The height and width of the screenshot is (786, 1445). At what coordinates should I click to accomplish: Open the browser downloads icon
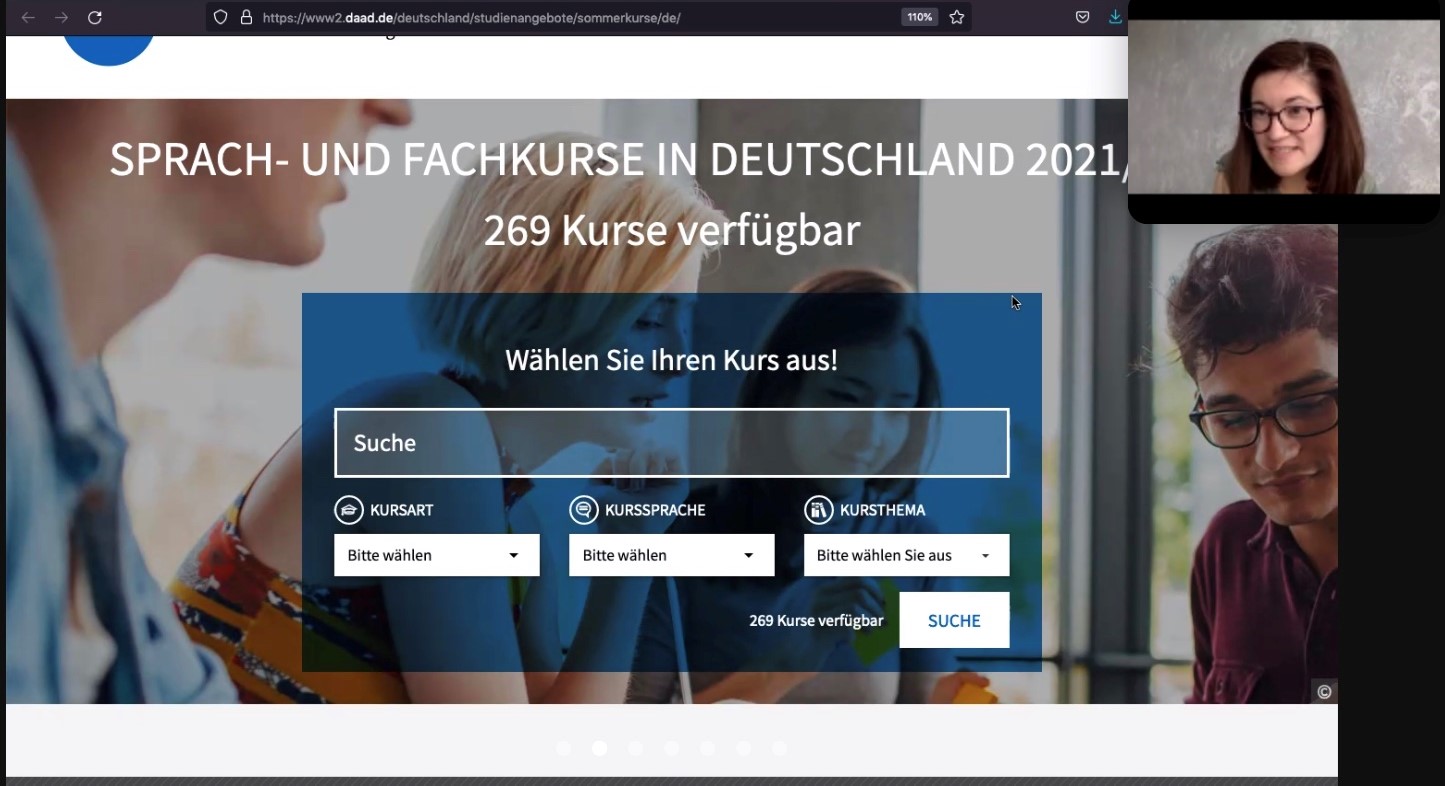[1115, 17]
